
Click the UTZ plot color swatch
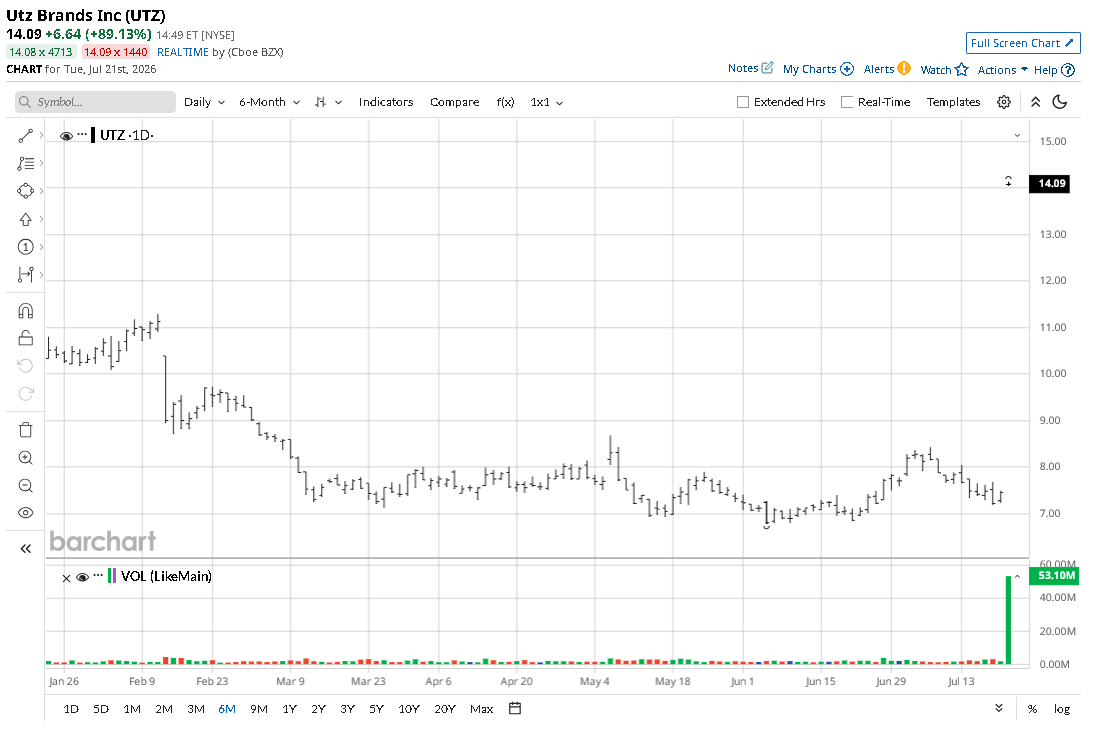click(x=93, y=135)
